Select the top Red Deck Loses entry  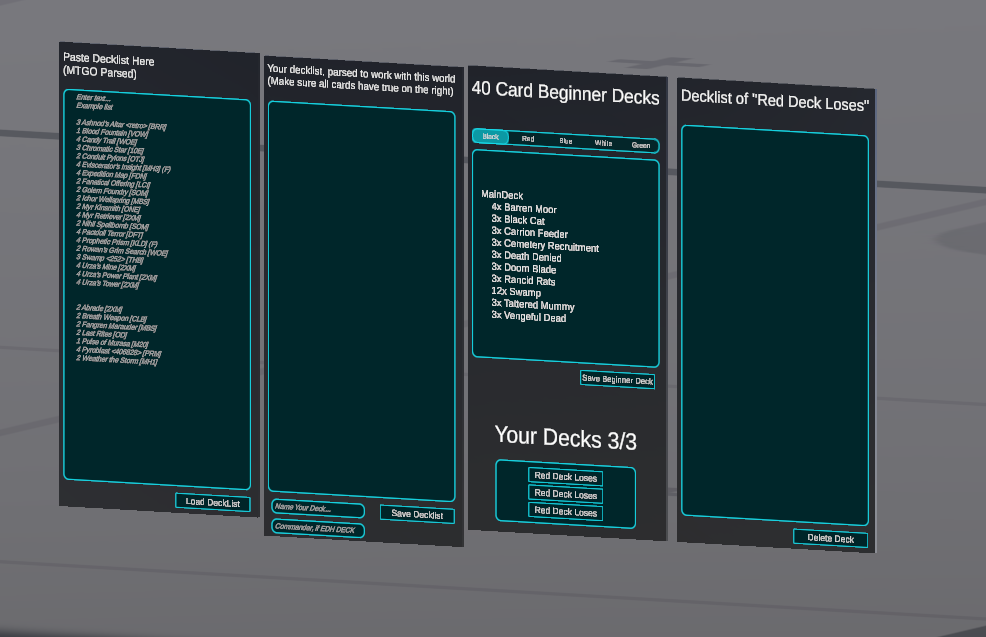[565, 477]
